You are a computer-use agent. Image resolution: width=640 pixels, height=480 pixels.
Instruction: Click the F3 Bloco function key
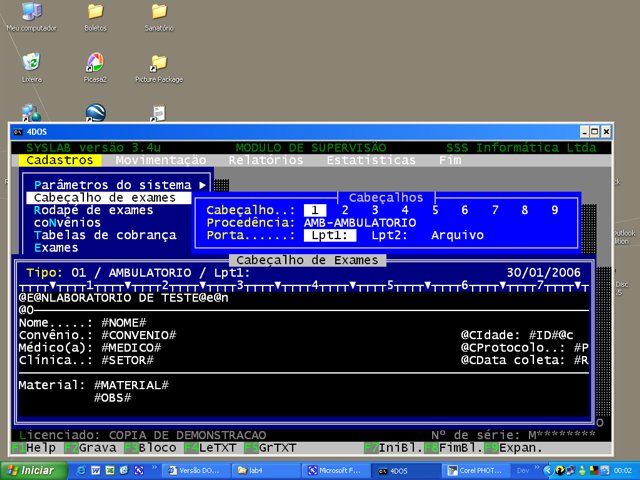150,448
